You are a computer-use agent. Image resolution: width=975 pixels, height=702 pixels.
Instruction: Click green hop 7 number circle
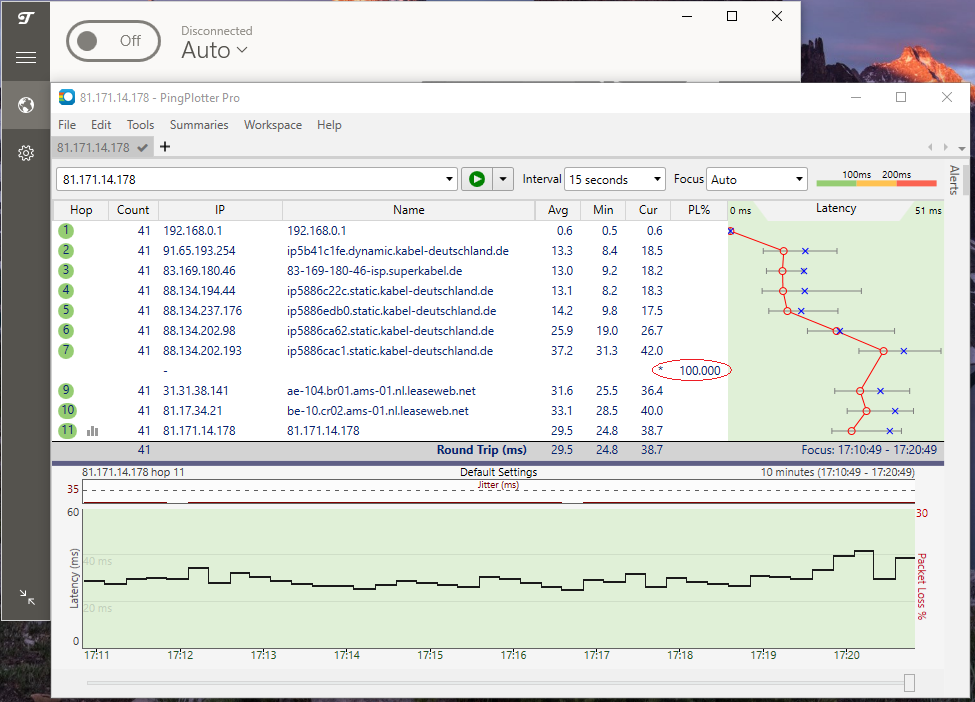point(67,351)
